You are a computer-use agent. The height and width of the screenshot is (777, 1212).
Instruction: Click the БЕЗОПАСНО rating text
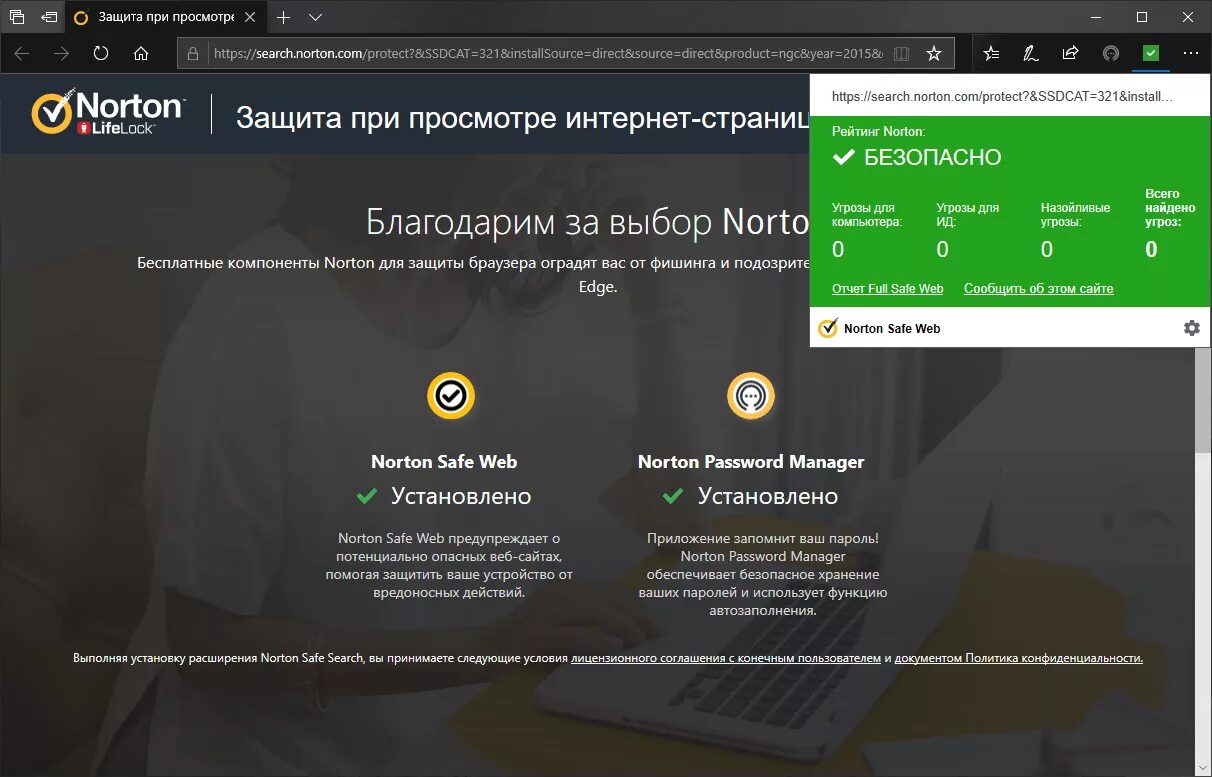pos(932,157)
